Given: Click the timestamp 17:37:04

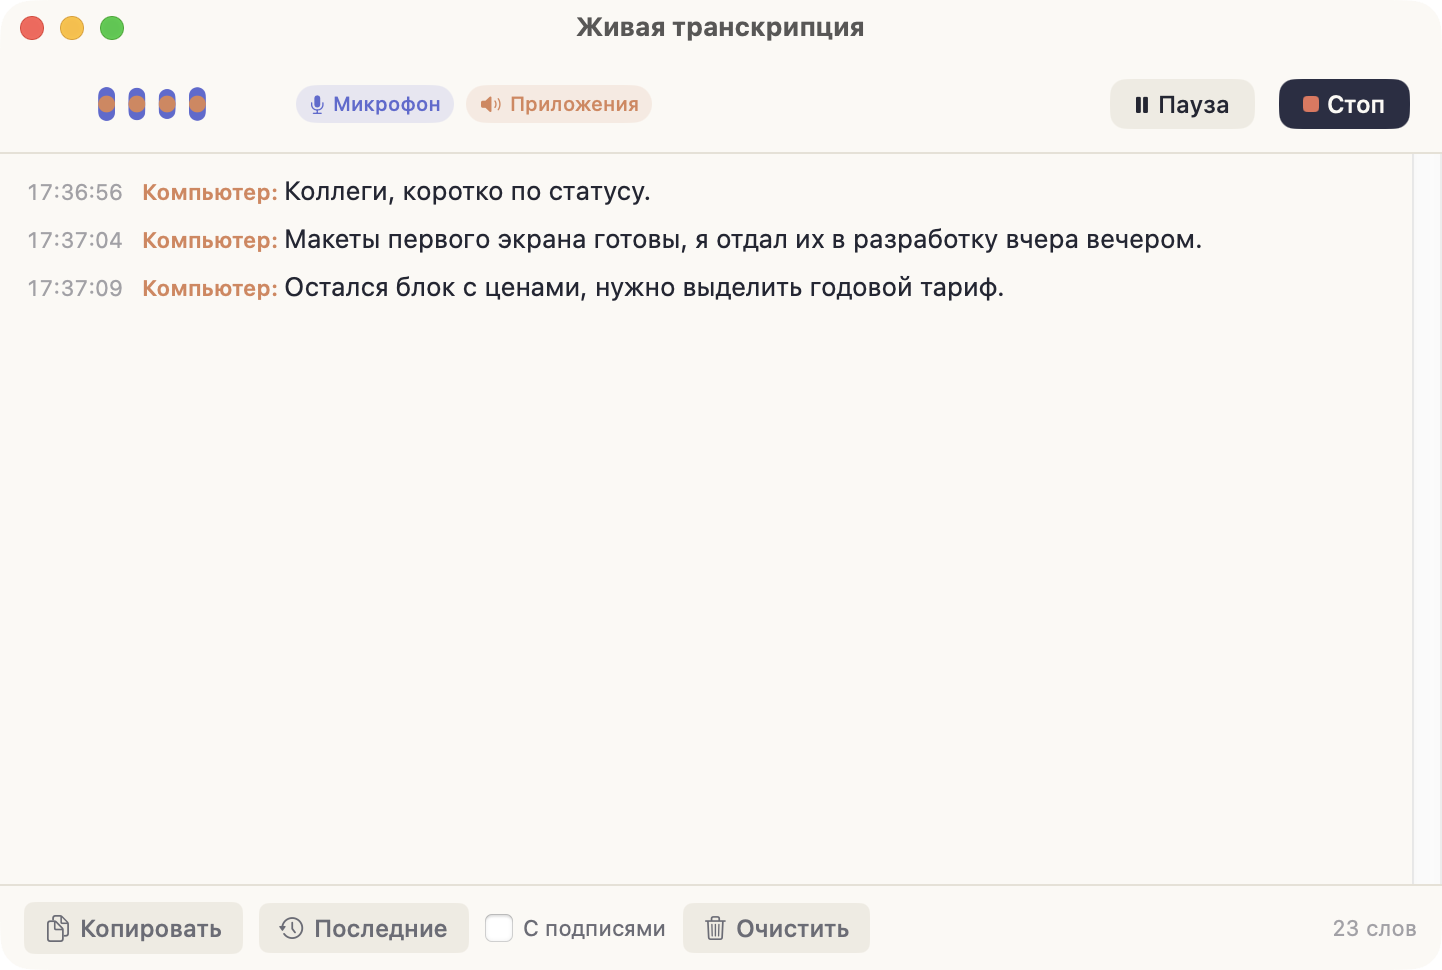Looking at the screenshot, I should (x=75, y=240).
